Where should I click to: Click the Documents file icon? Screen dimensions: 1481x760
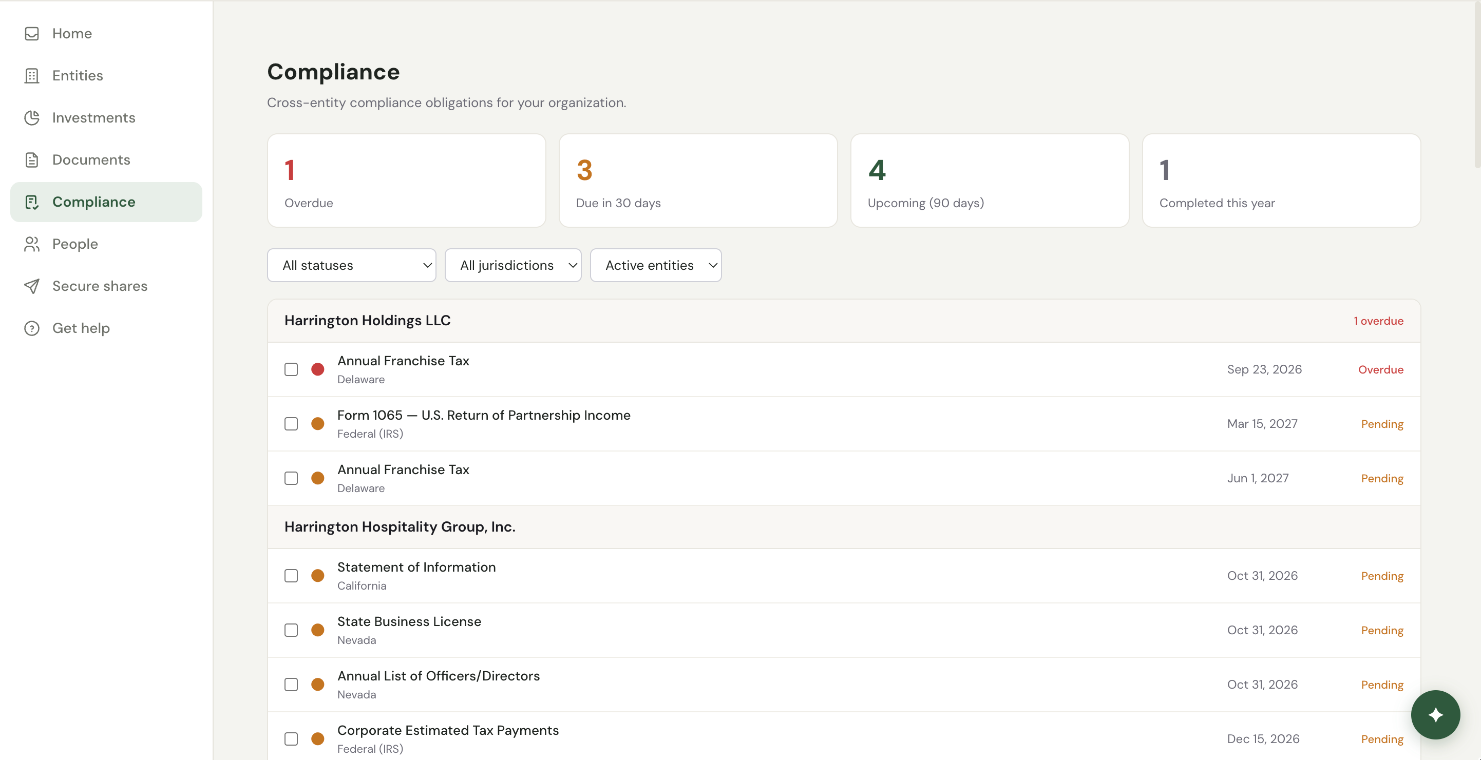coord(32,160)
